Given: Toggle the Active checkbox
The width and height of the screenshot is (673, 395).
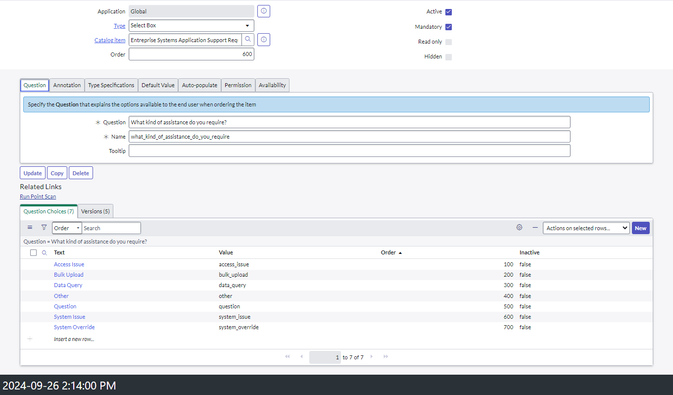Looking at the screenshot, I should point(449,12).
